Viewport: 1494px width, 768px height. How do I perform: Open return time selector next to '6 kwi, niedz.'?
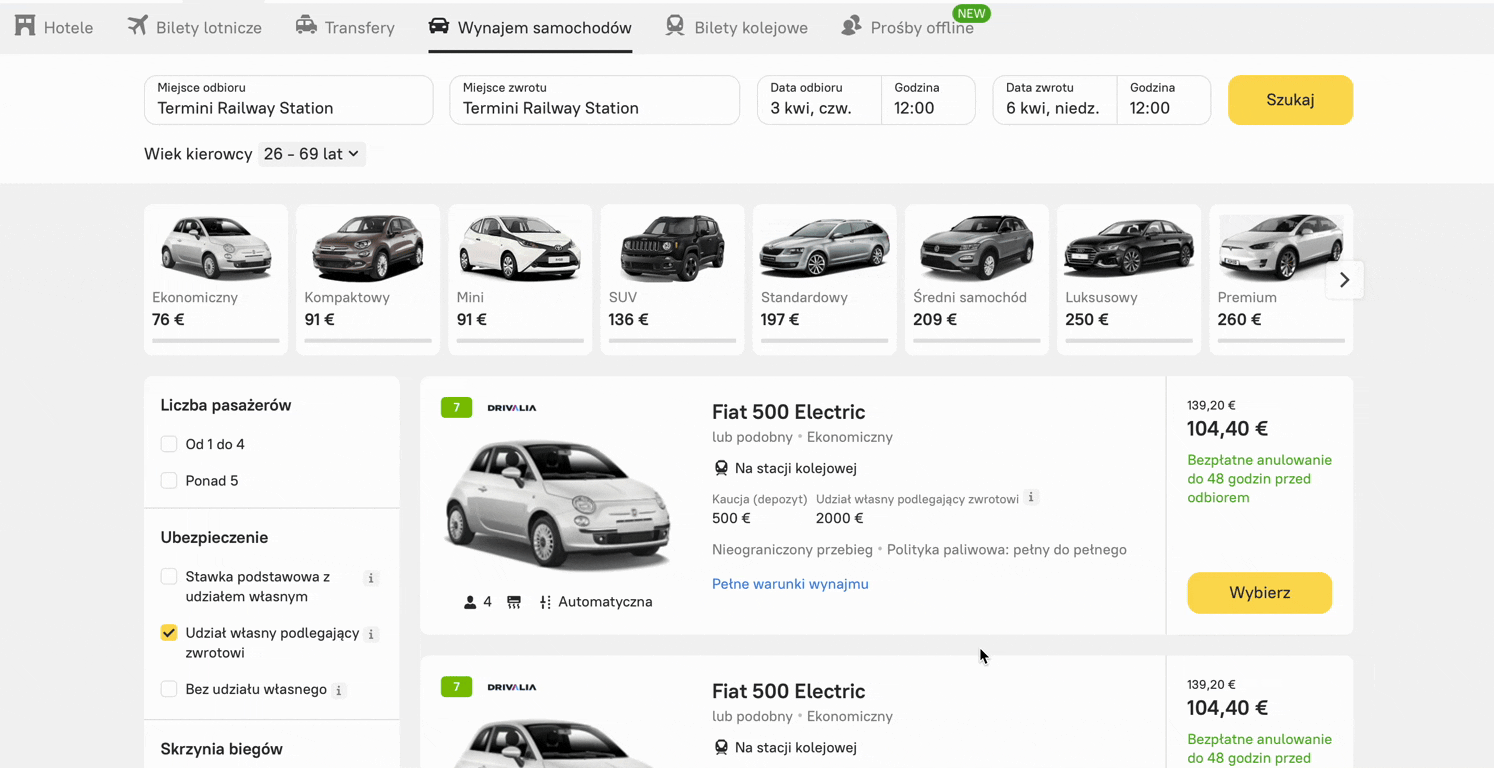pyautogui.click(x=1162, y=100)
